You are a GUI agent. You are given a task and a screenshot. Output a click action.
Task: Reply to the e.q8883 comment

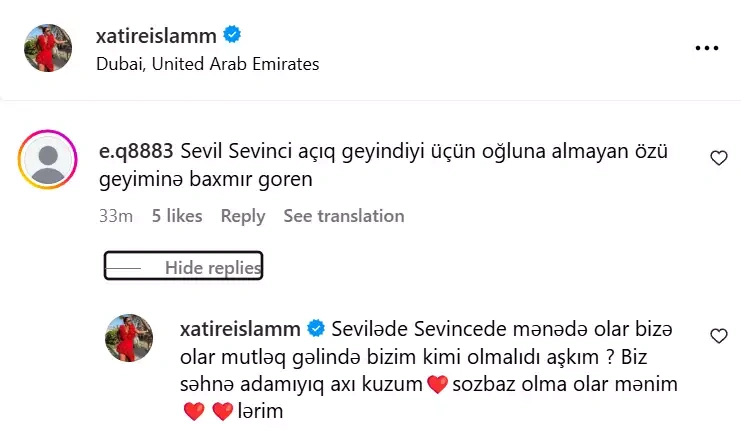tap(243, 216)
